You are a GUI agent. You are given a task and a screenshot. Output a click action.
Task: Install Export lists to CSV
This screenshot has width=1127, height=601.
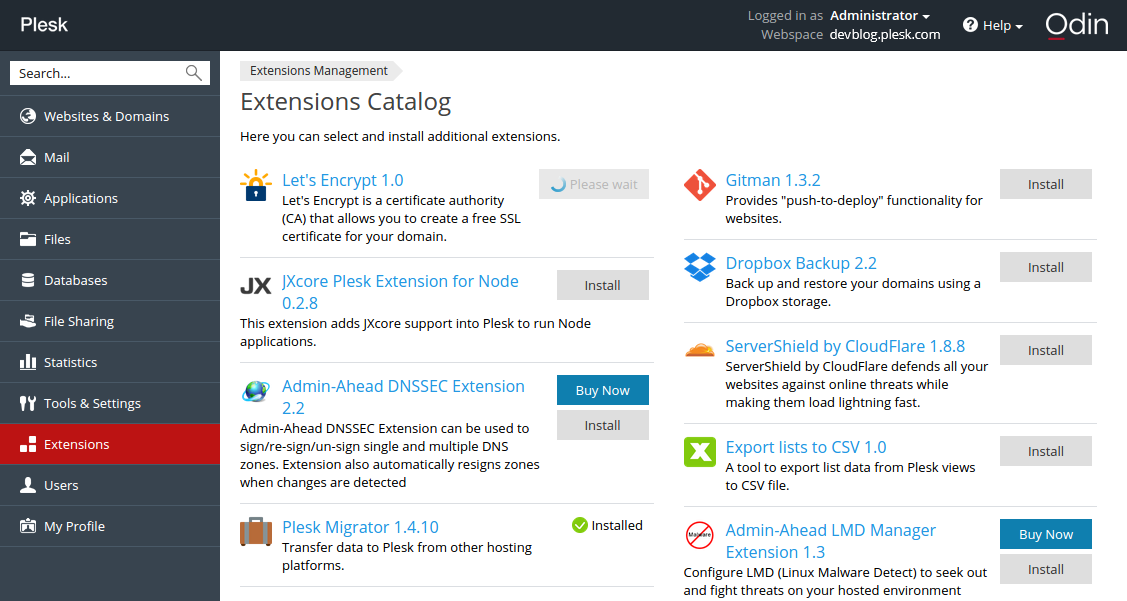[1045, 451]
